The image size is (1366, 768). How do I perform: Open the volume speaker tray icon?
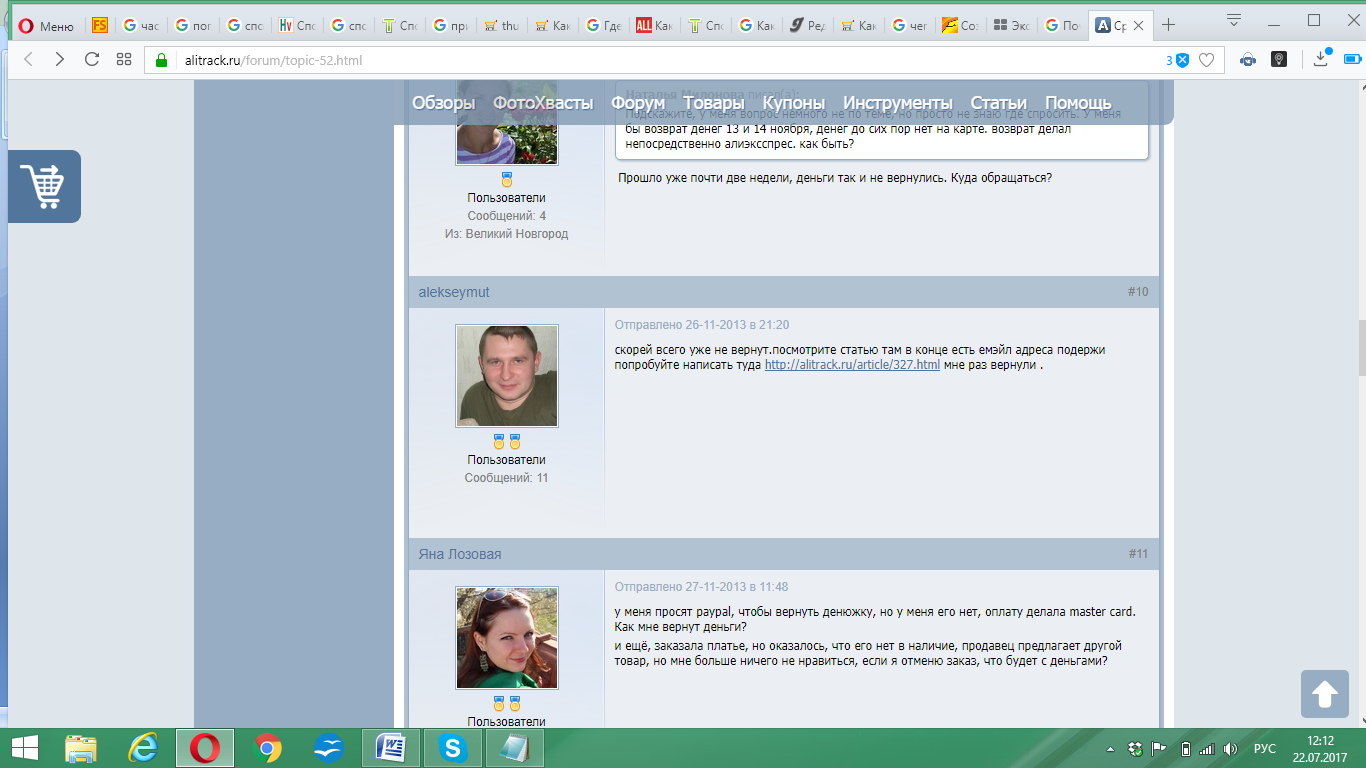coord(1230,749)
